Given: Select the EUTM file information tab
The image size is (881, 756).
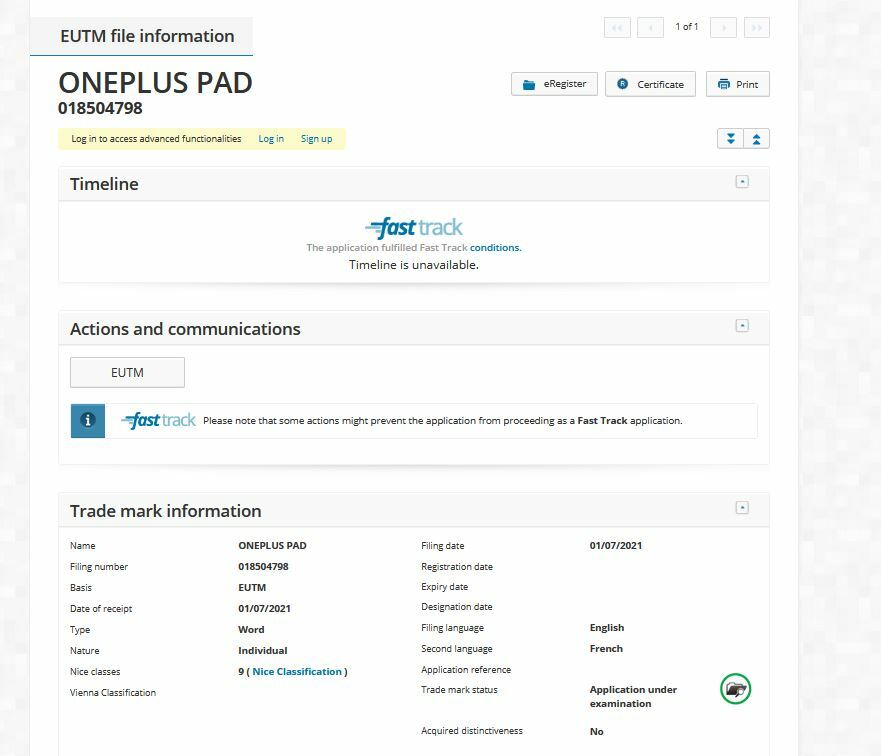Looking at the screenshot, I should (147, 37).
